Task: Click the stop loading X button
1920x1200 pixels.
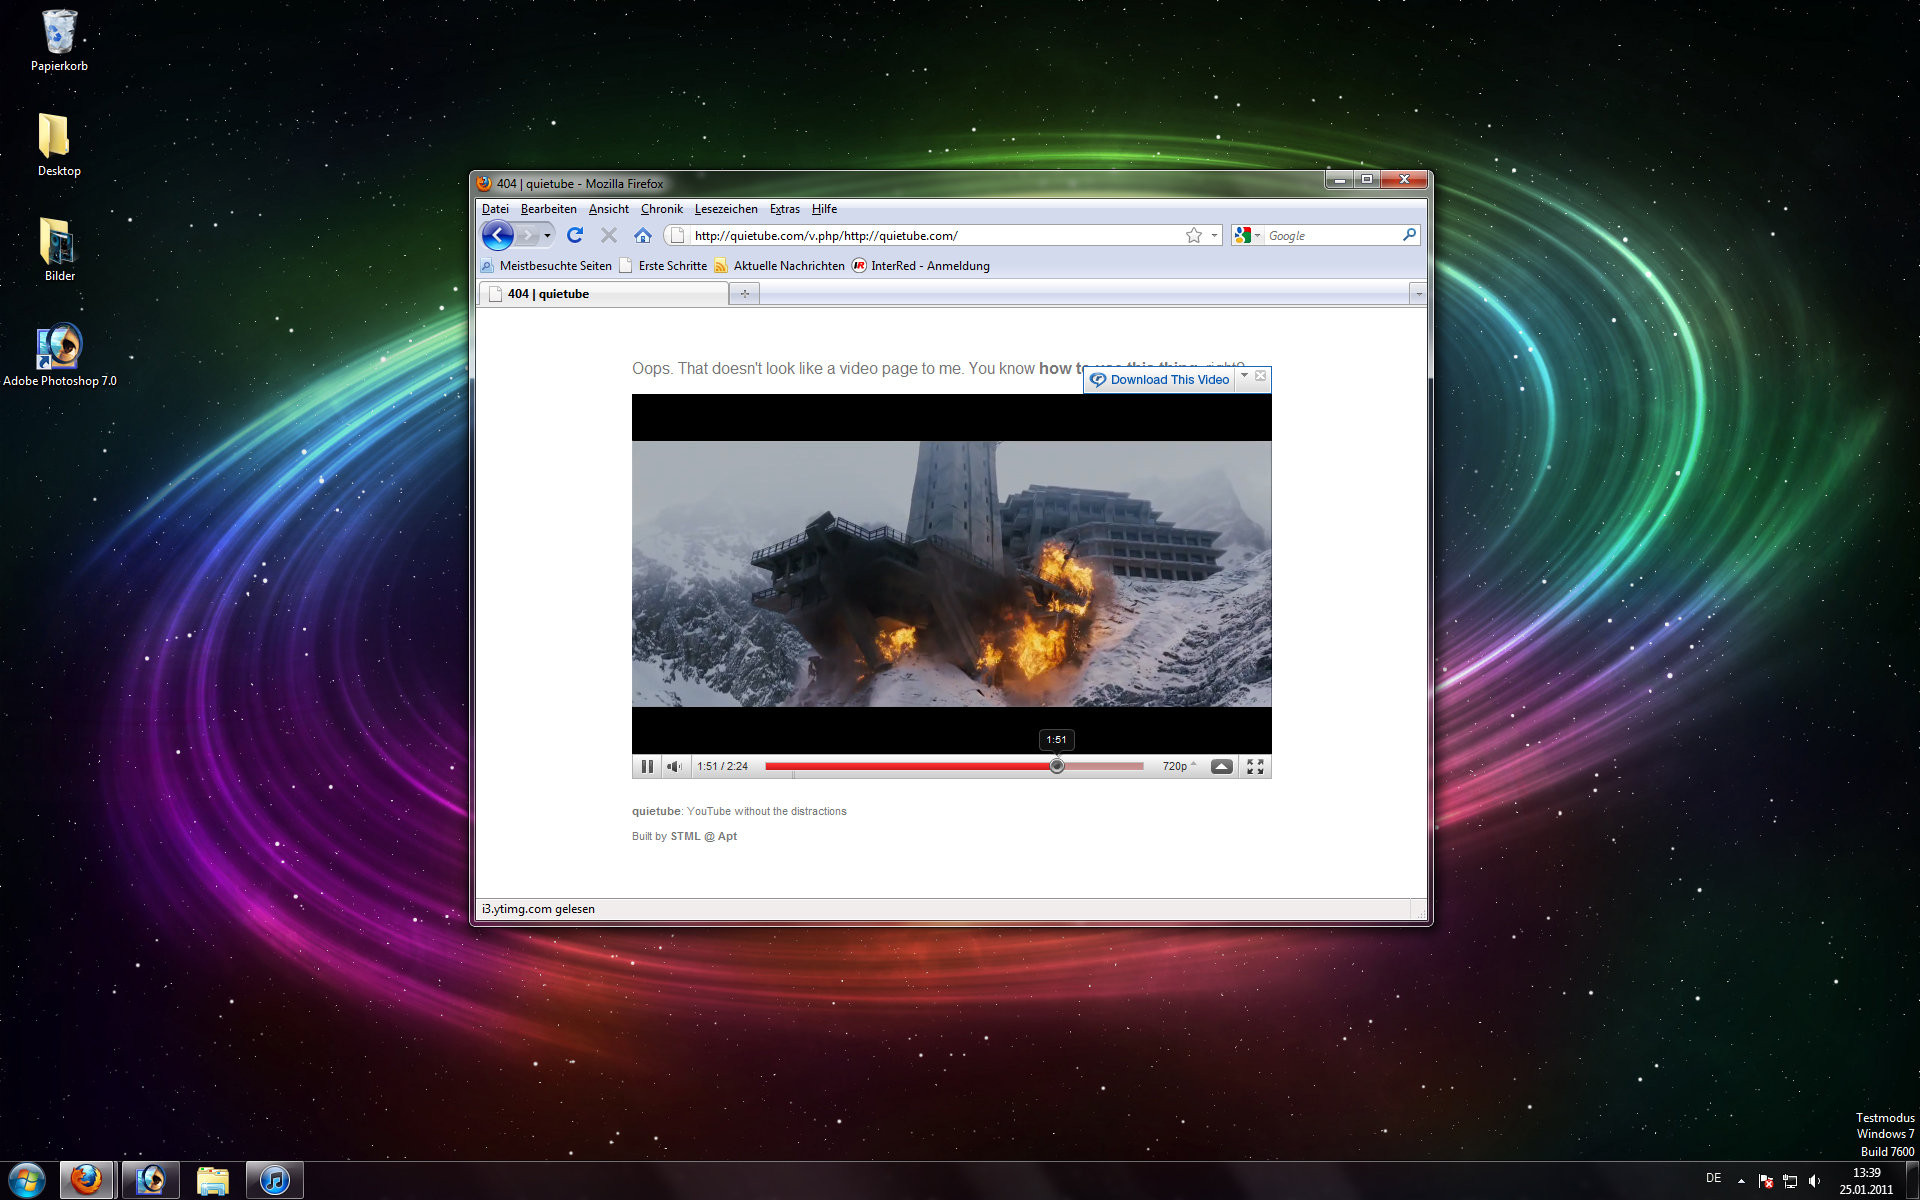Action: pos(609,235)
